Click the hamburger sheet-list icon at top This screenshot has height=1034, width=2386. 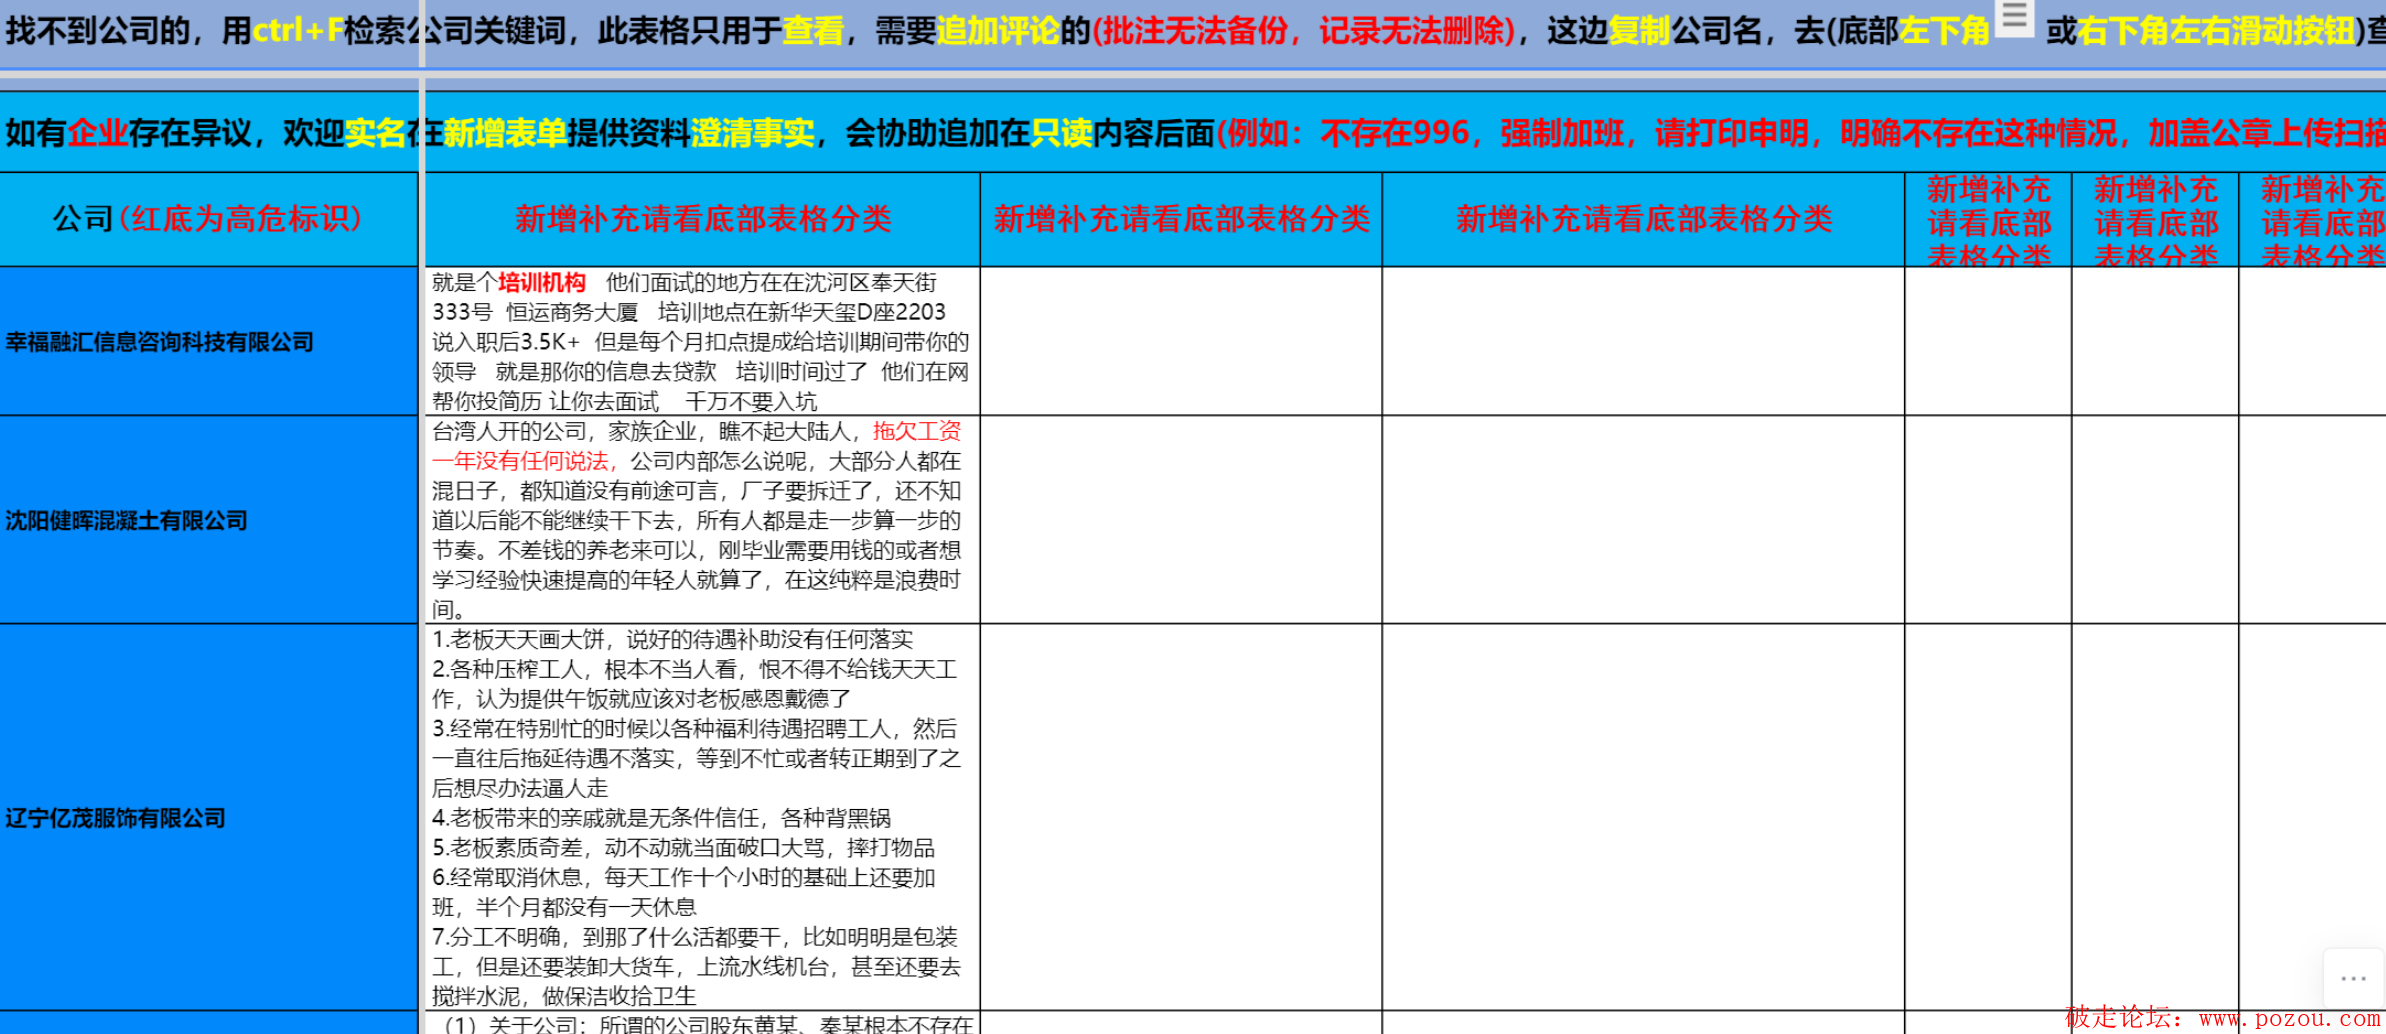pos(2014,17)
